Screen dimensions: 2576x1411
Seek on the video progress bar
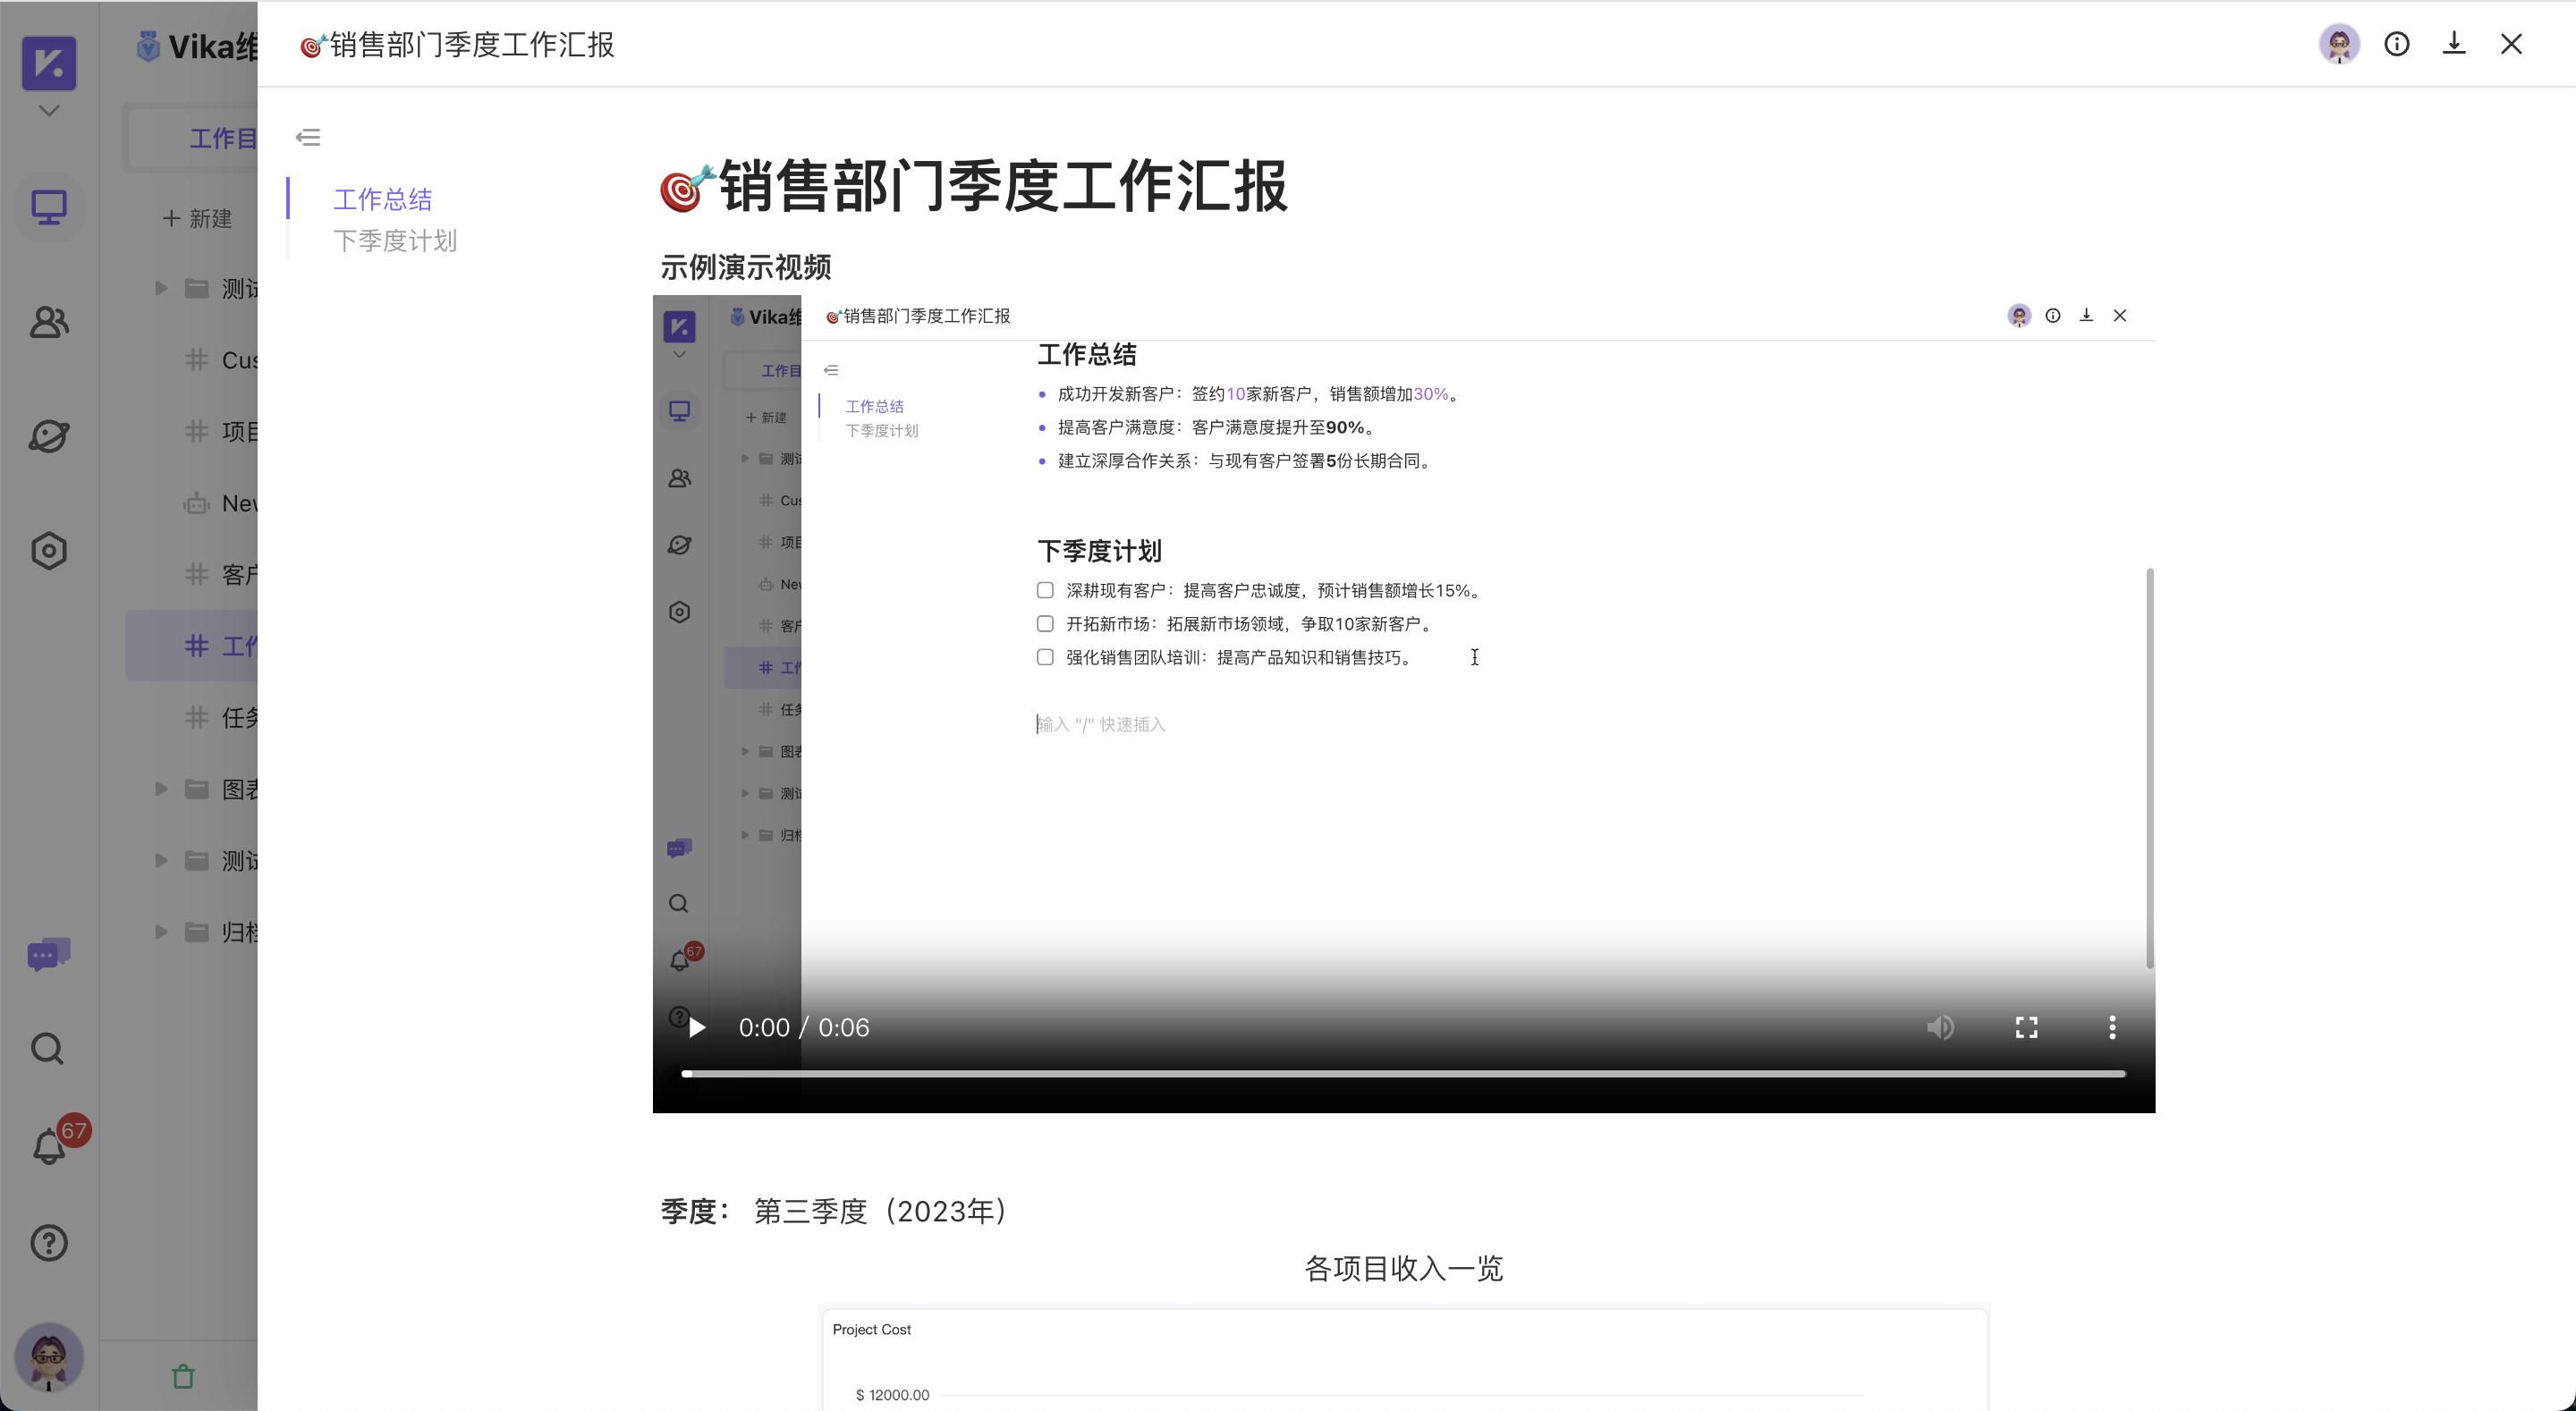(x=1400, y=1073)
